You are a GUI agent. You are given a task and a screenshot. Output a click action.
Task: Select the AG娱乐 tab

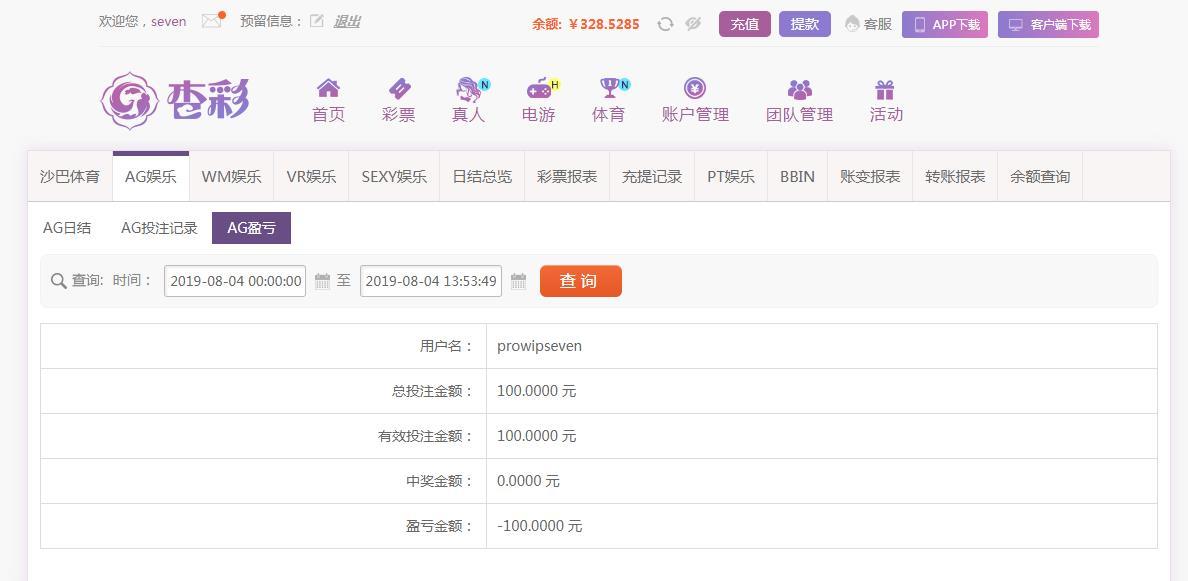pos(151,176)
